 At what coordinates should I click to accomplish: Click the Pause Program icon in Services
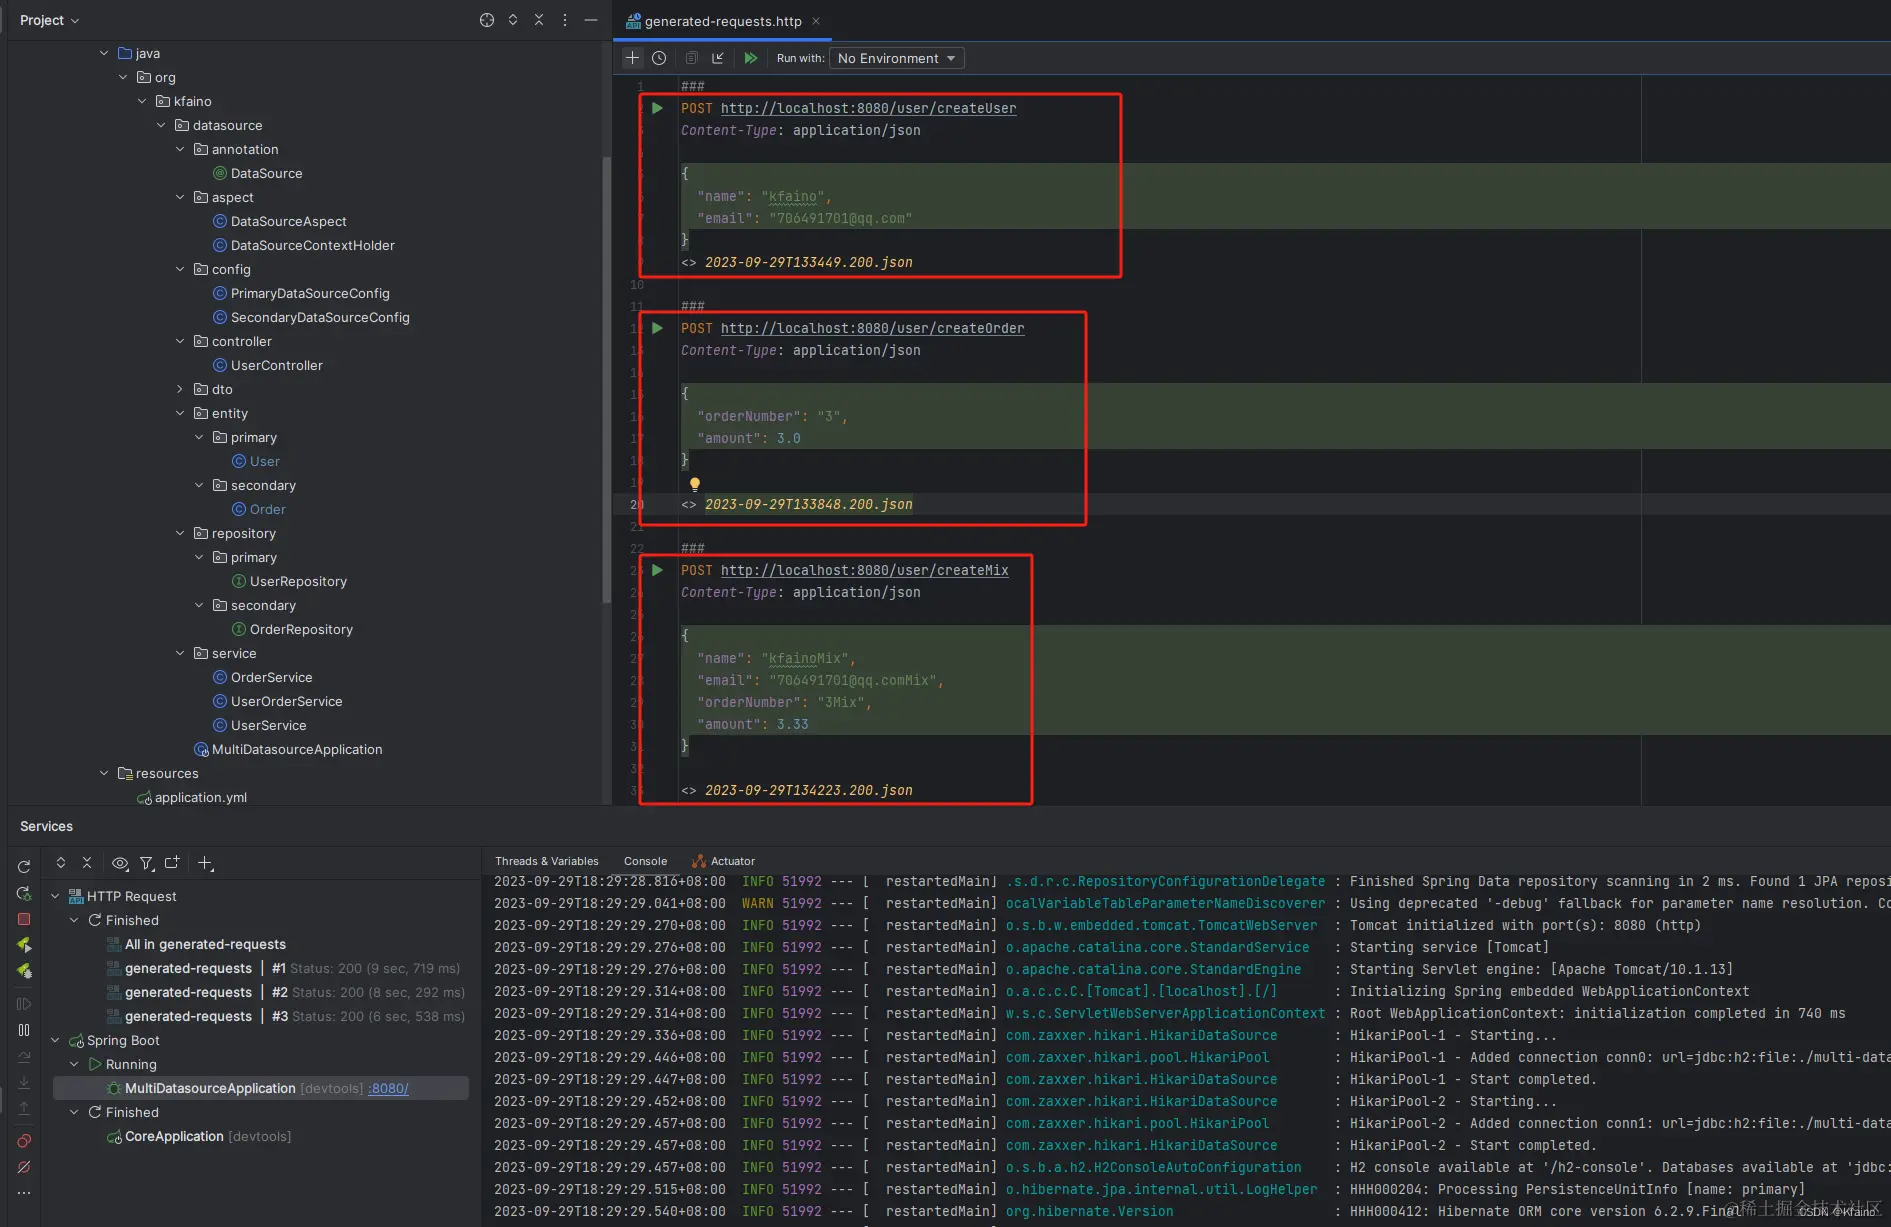24,1030
